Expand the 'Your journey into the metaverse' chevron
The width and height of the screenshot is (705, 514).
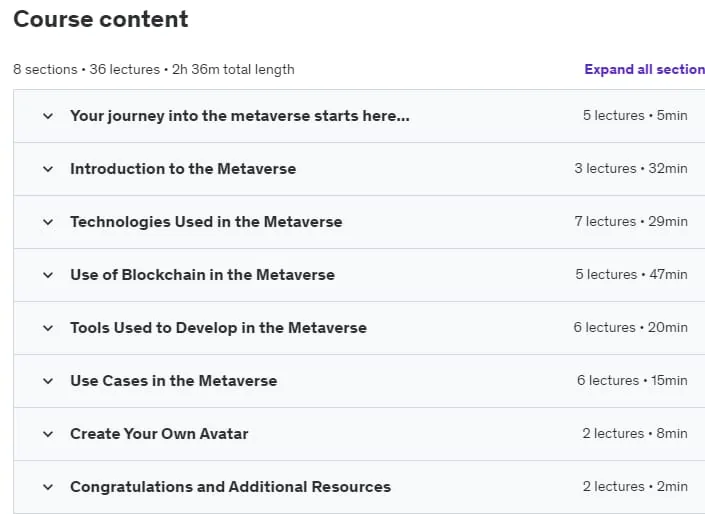(x=48, y=116)
